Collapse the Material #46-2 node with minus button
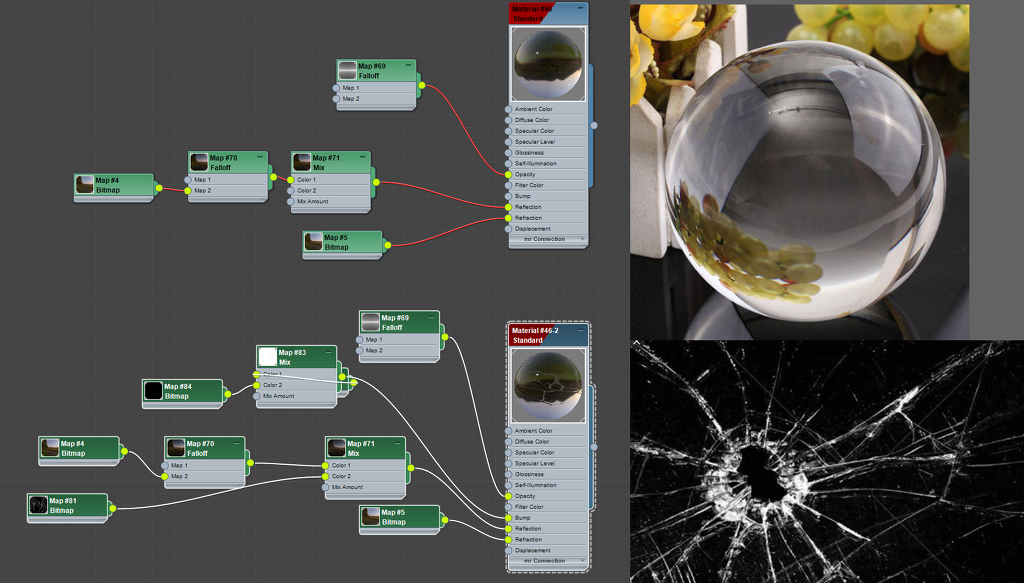Viewport: 1024px width, 583px height. click(x=580, y=329)
